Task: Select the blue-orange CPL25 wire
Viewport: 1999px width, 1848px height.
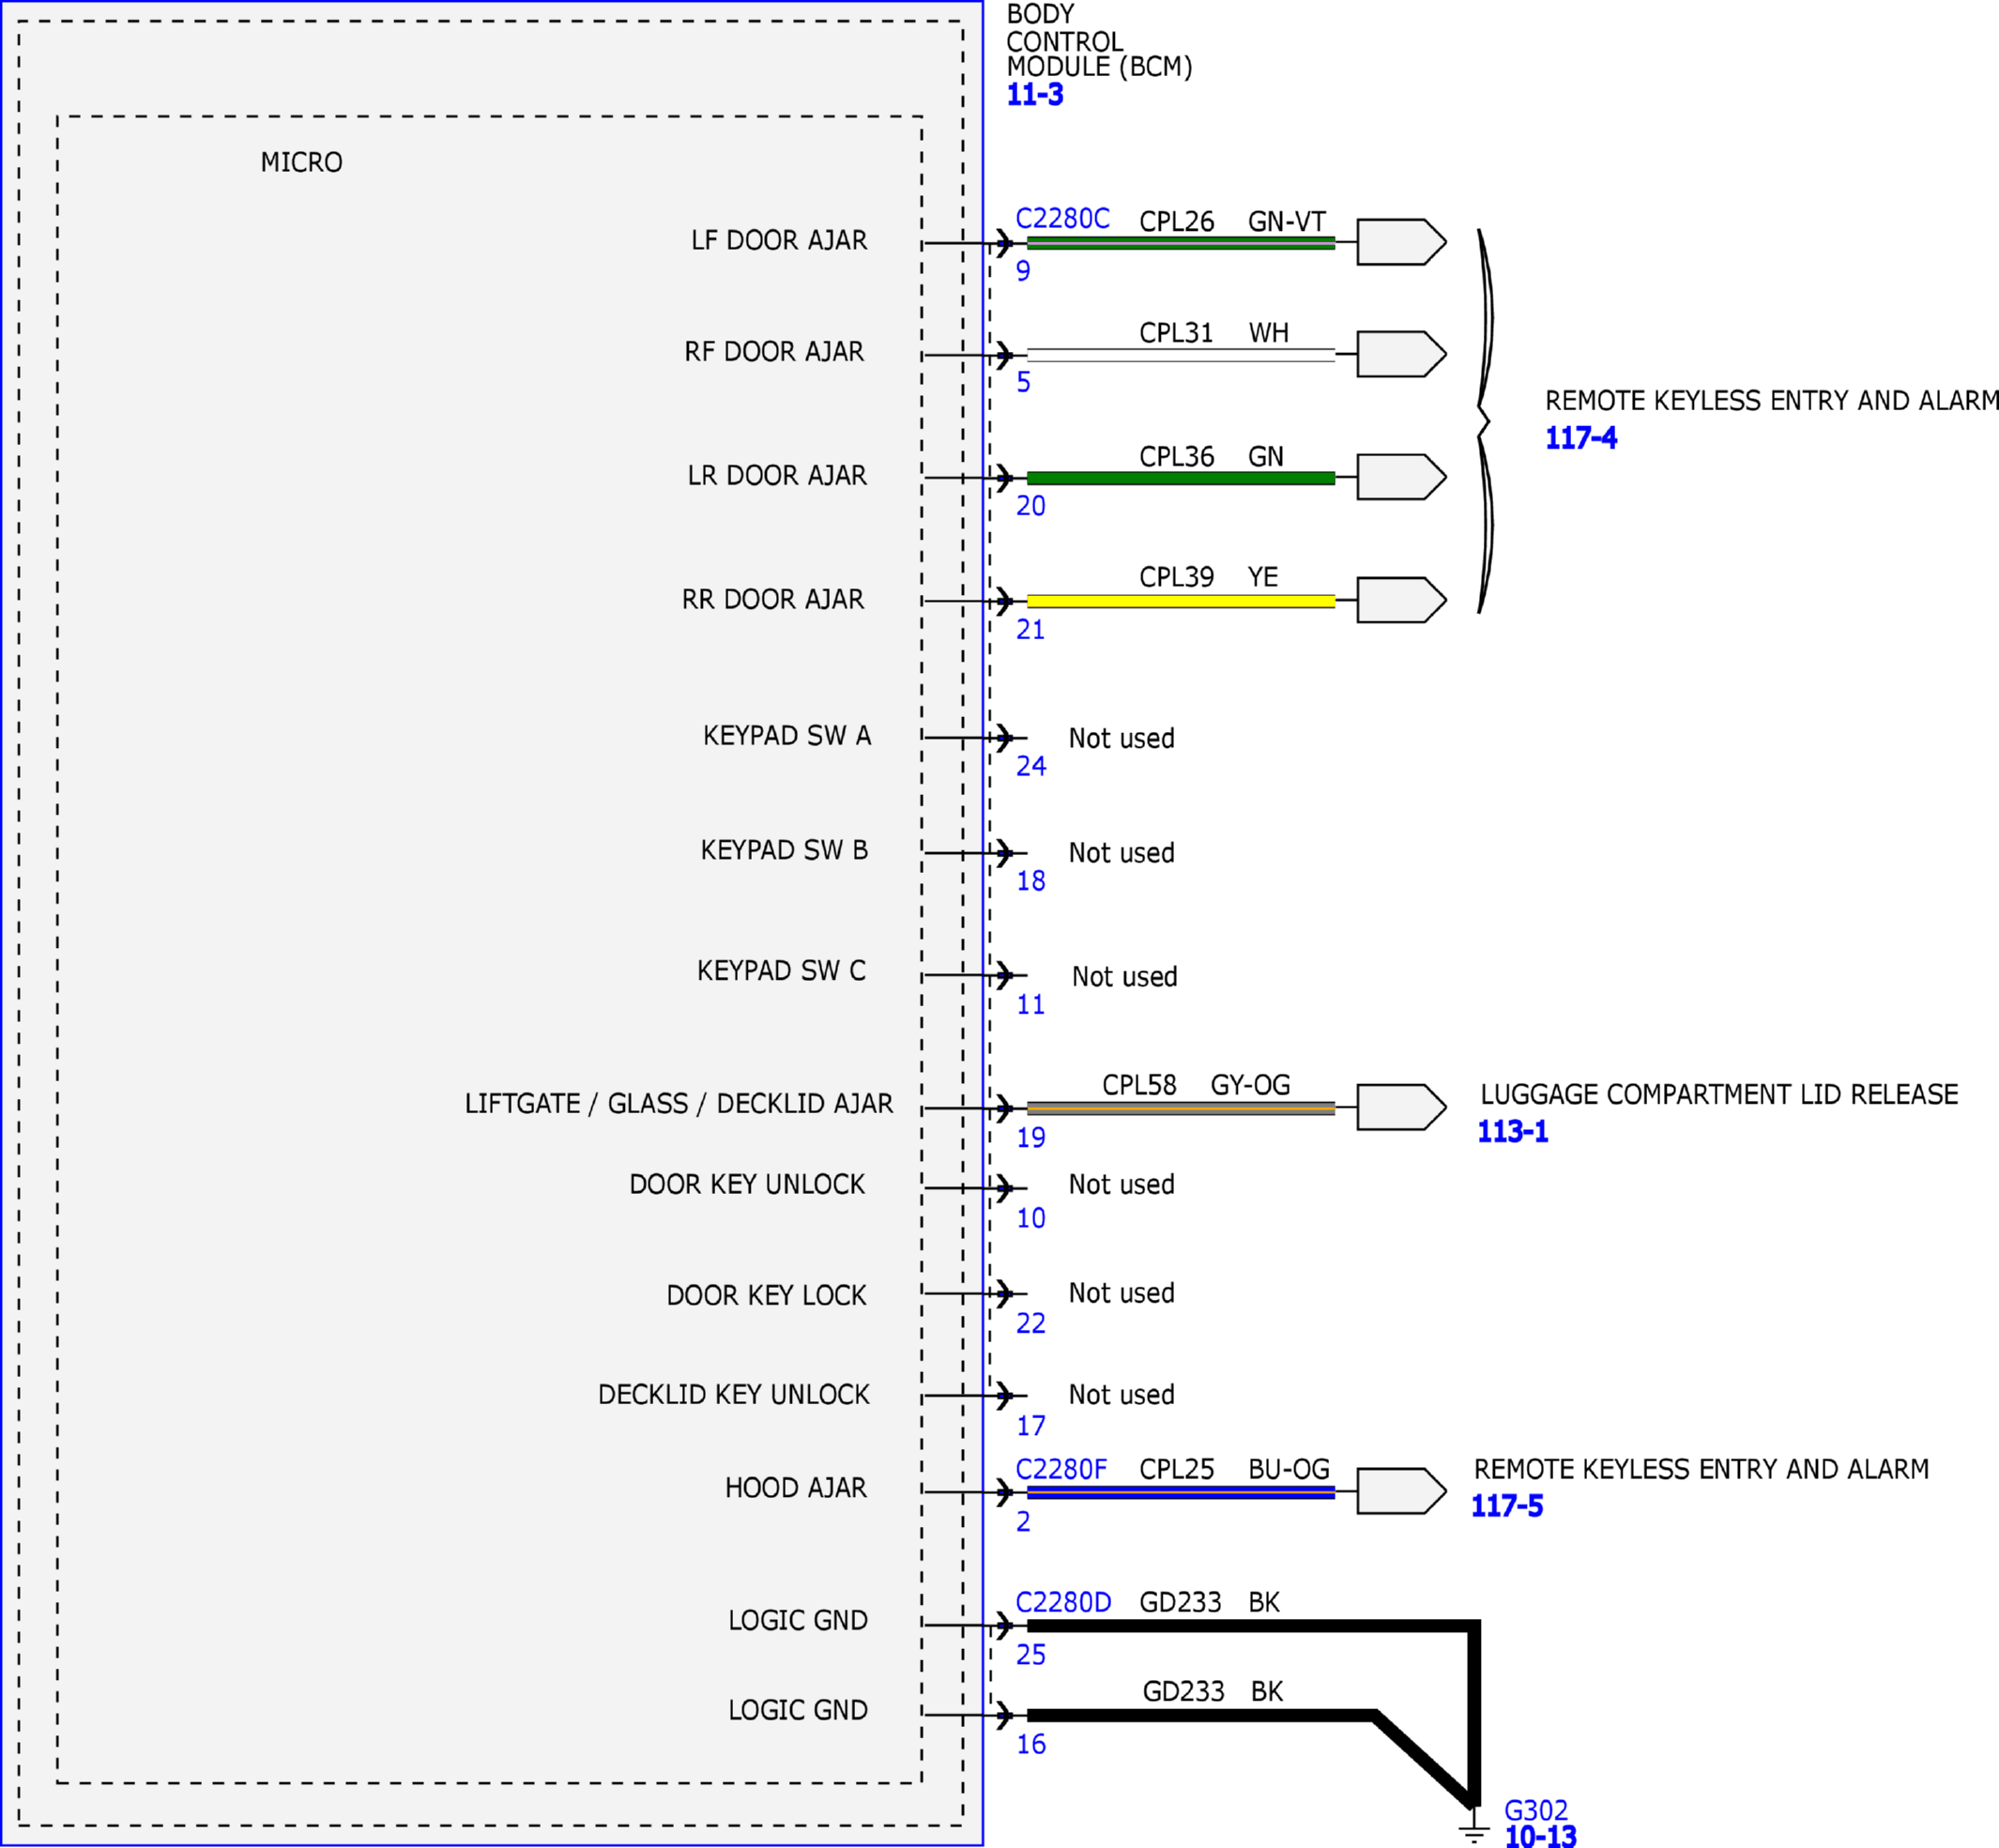Action: 1181,1492
